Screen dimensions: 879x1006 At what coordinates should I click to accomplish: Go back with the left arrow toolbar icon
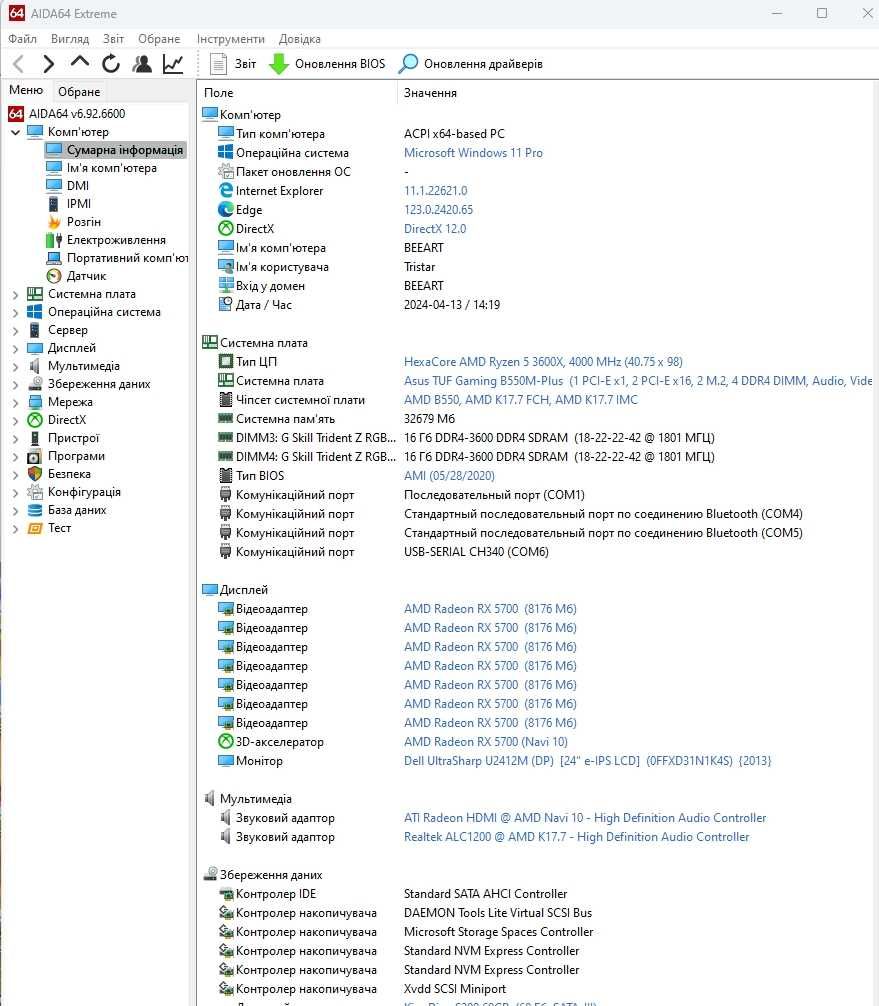[19, 64]
